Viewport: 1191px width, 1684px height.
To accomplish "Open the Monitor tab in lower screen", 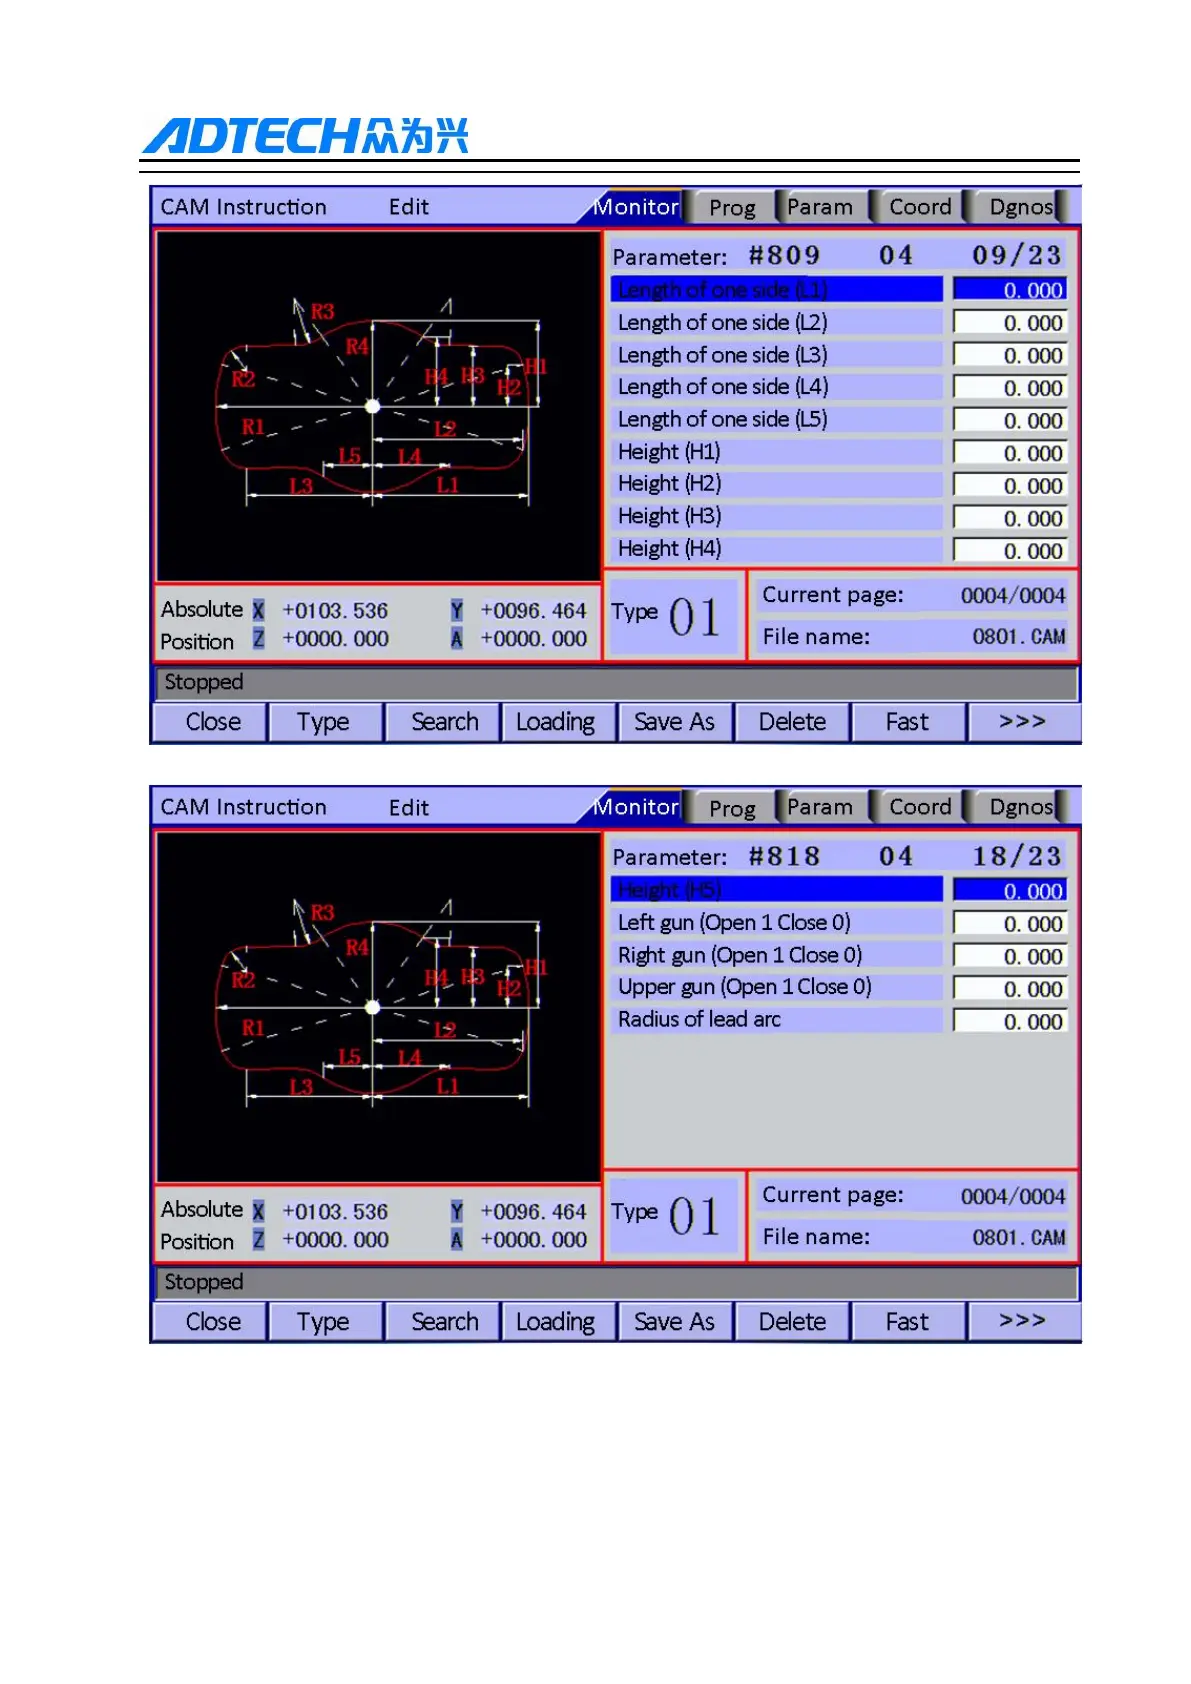I will (x=635, y=807).
